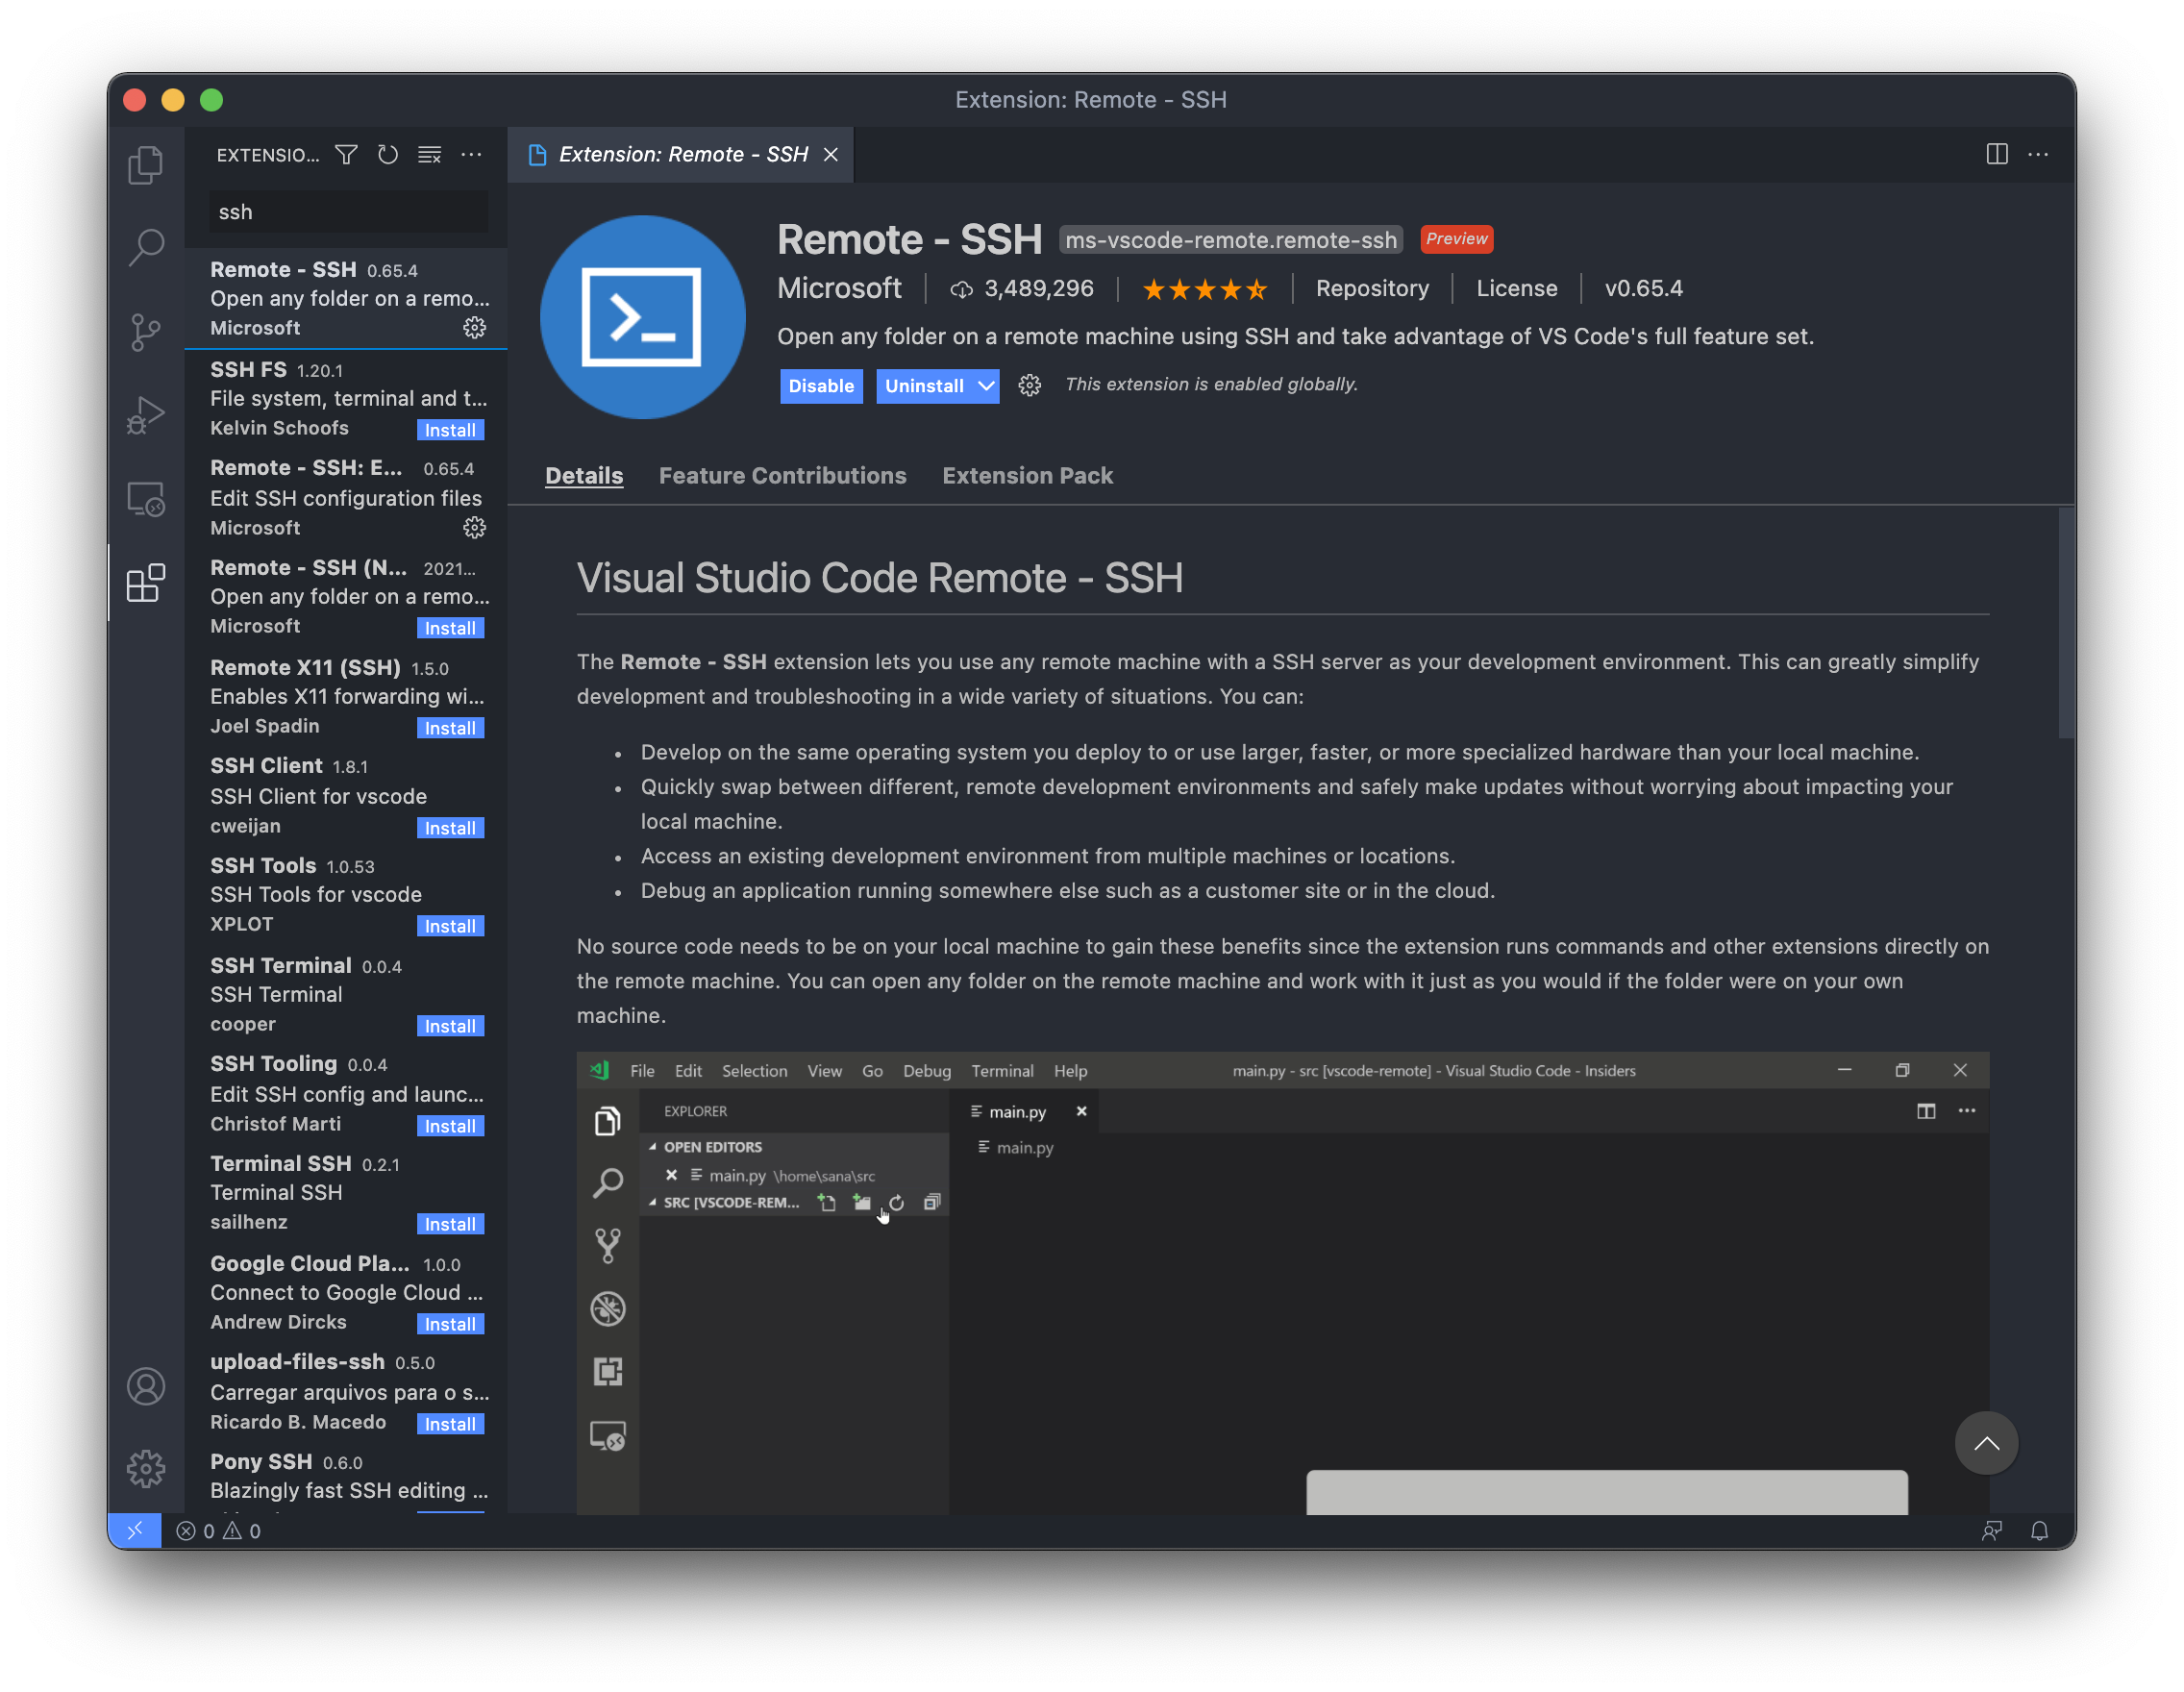
Task: Install the SSH Terminal extension
Action: [450, 1026]
